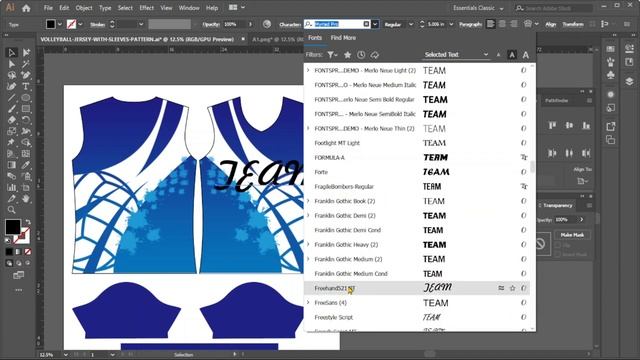Swap fill and stroke colors

[x=28, y=222]
